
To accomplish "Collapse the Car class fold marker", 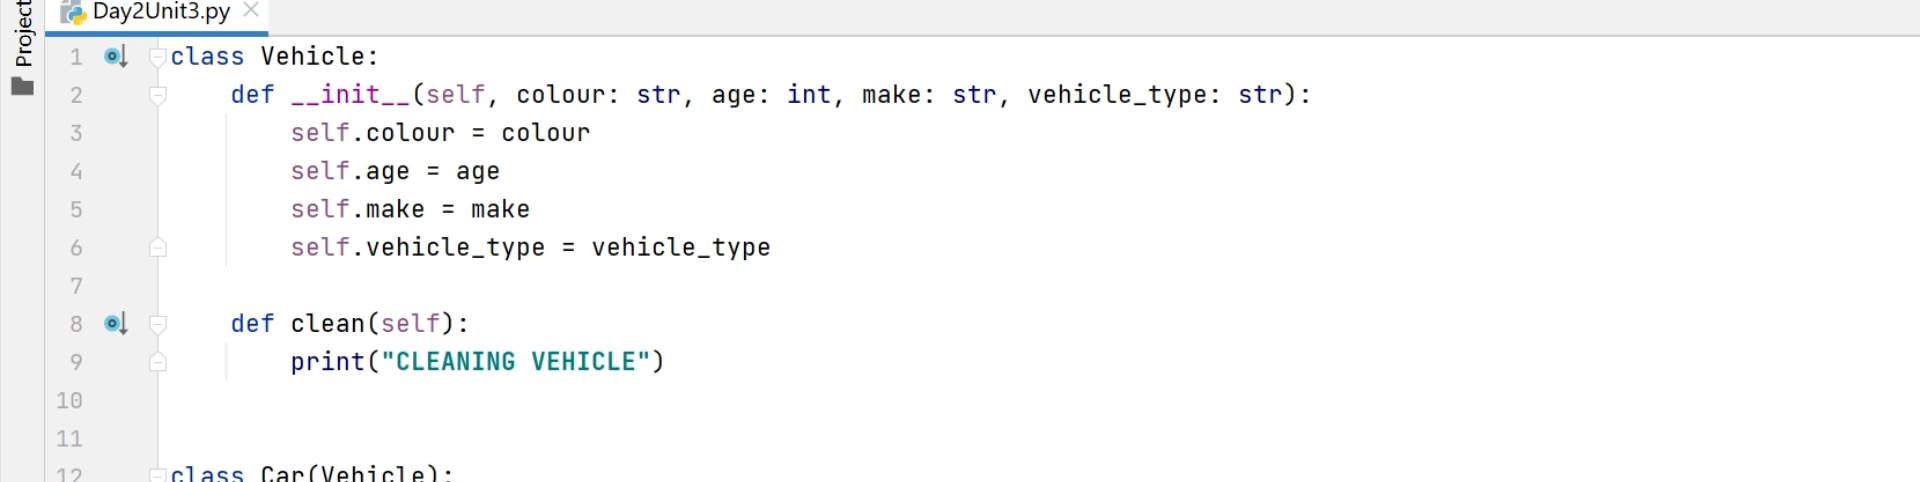I will tap(157, 474).
